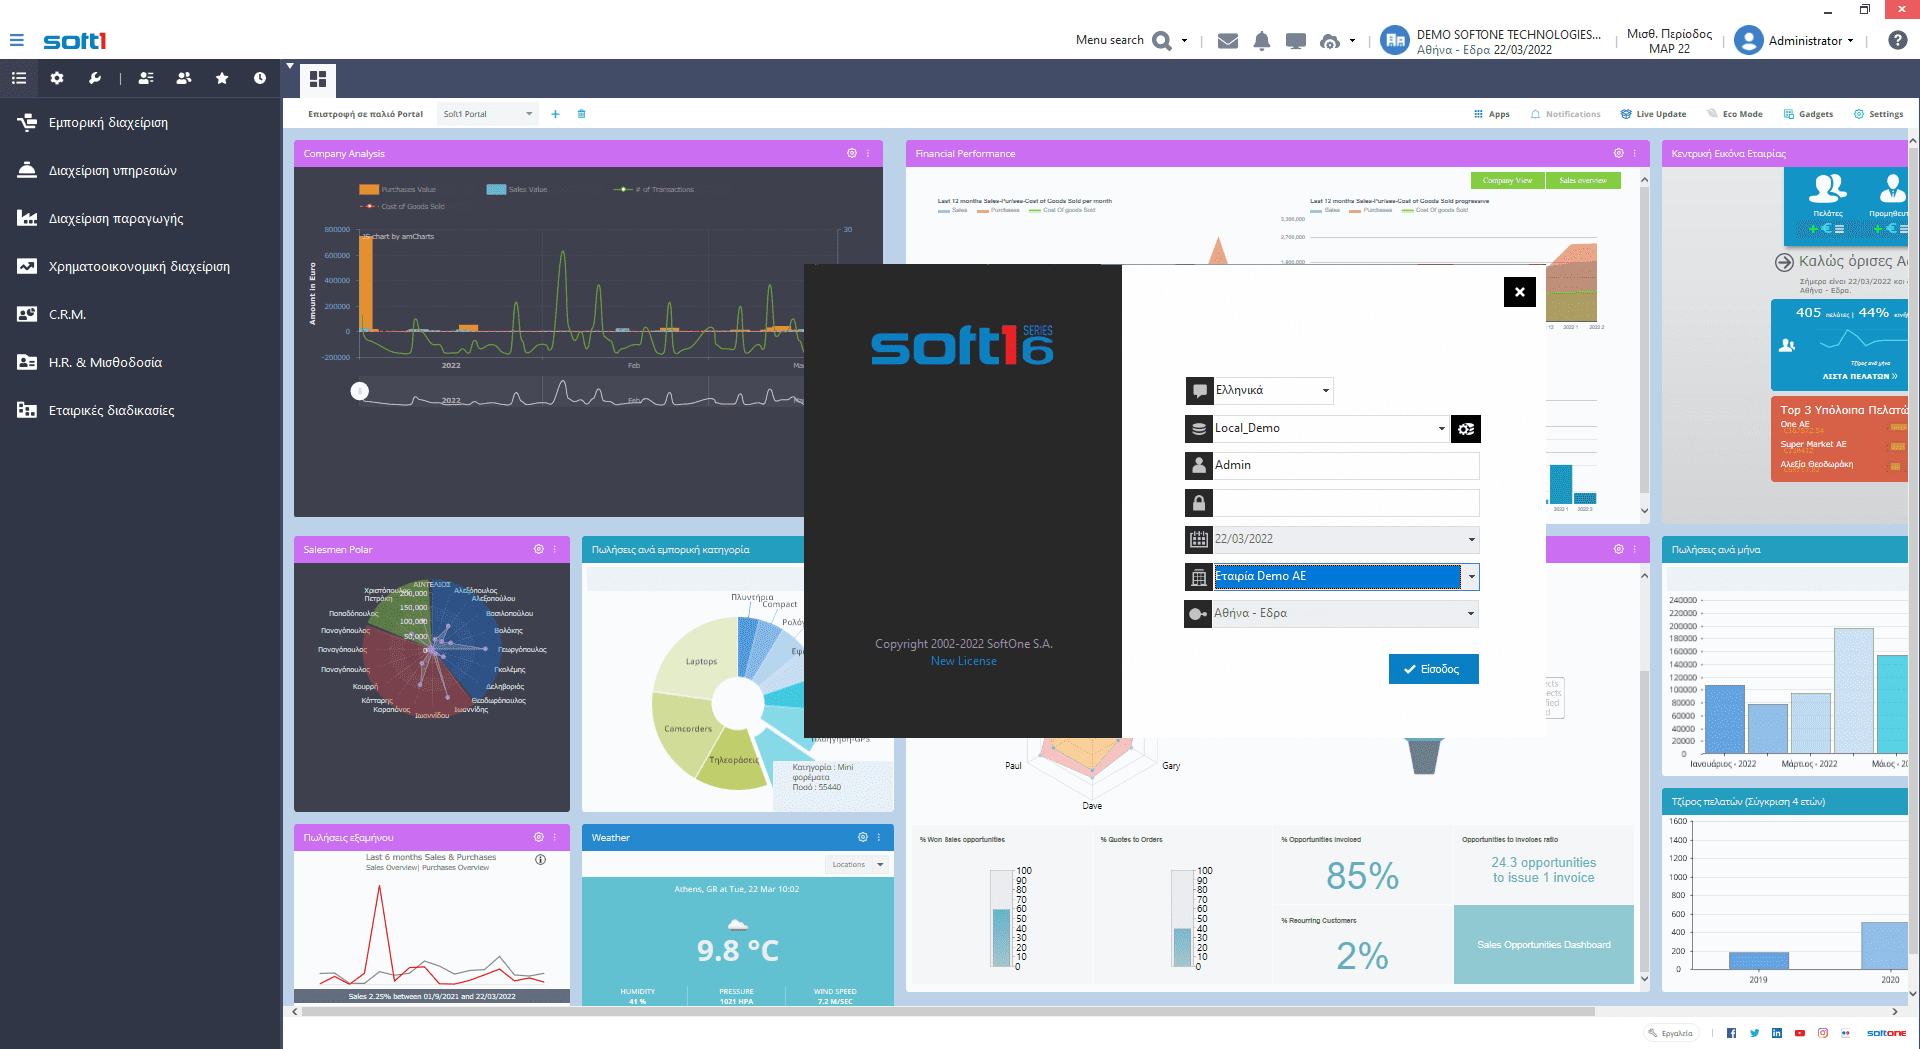Viewport: 1920px width, 1049px height.
Task: Expand the company dropdown Εταιρία Demo AE
Action: click(x=1471, y=577)
